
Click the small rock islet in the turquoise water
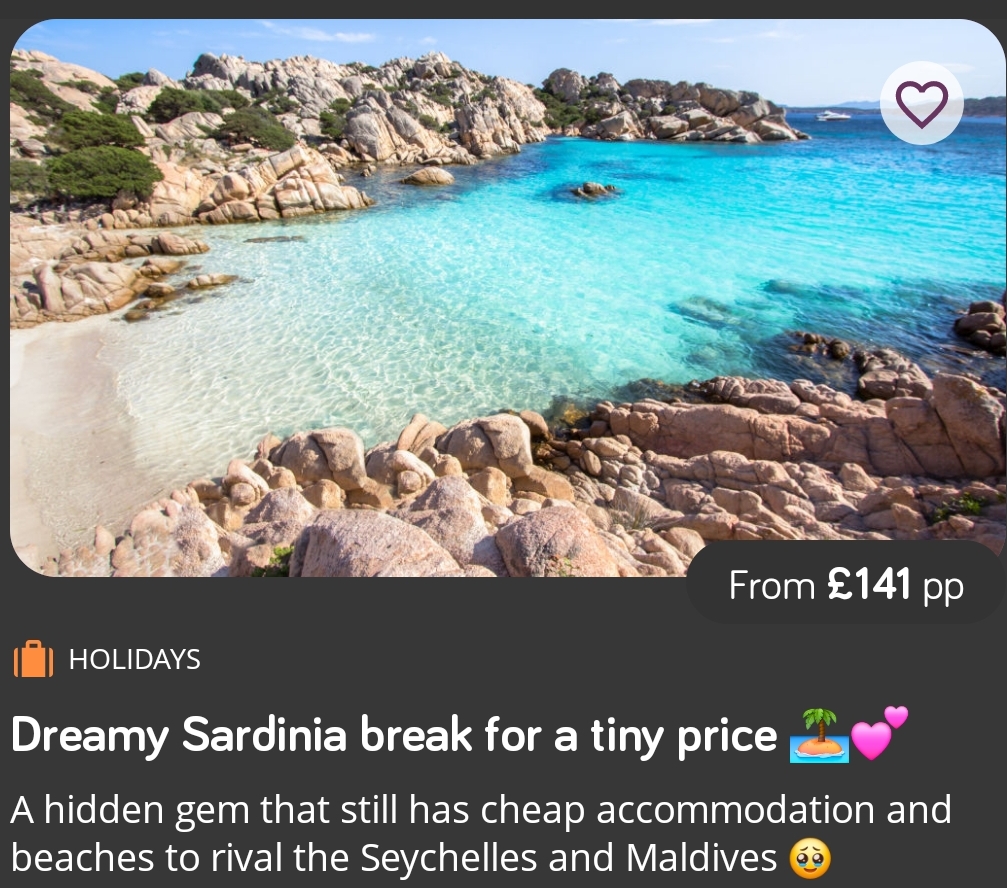594,189
